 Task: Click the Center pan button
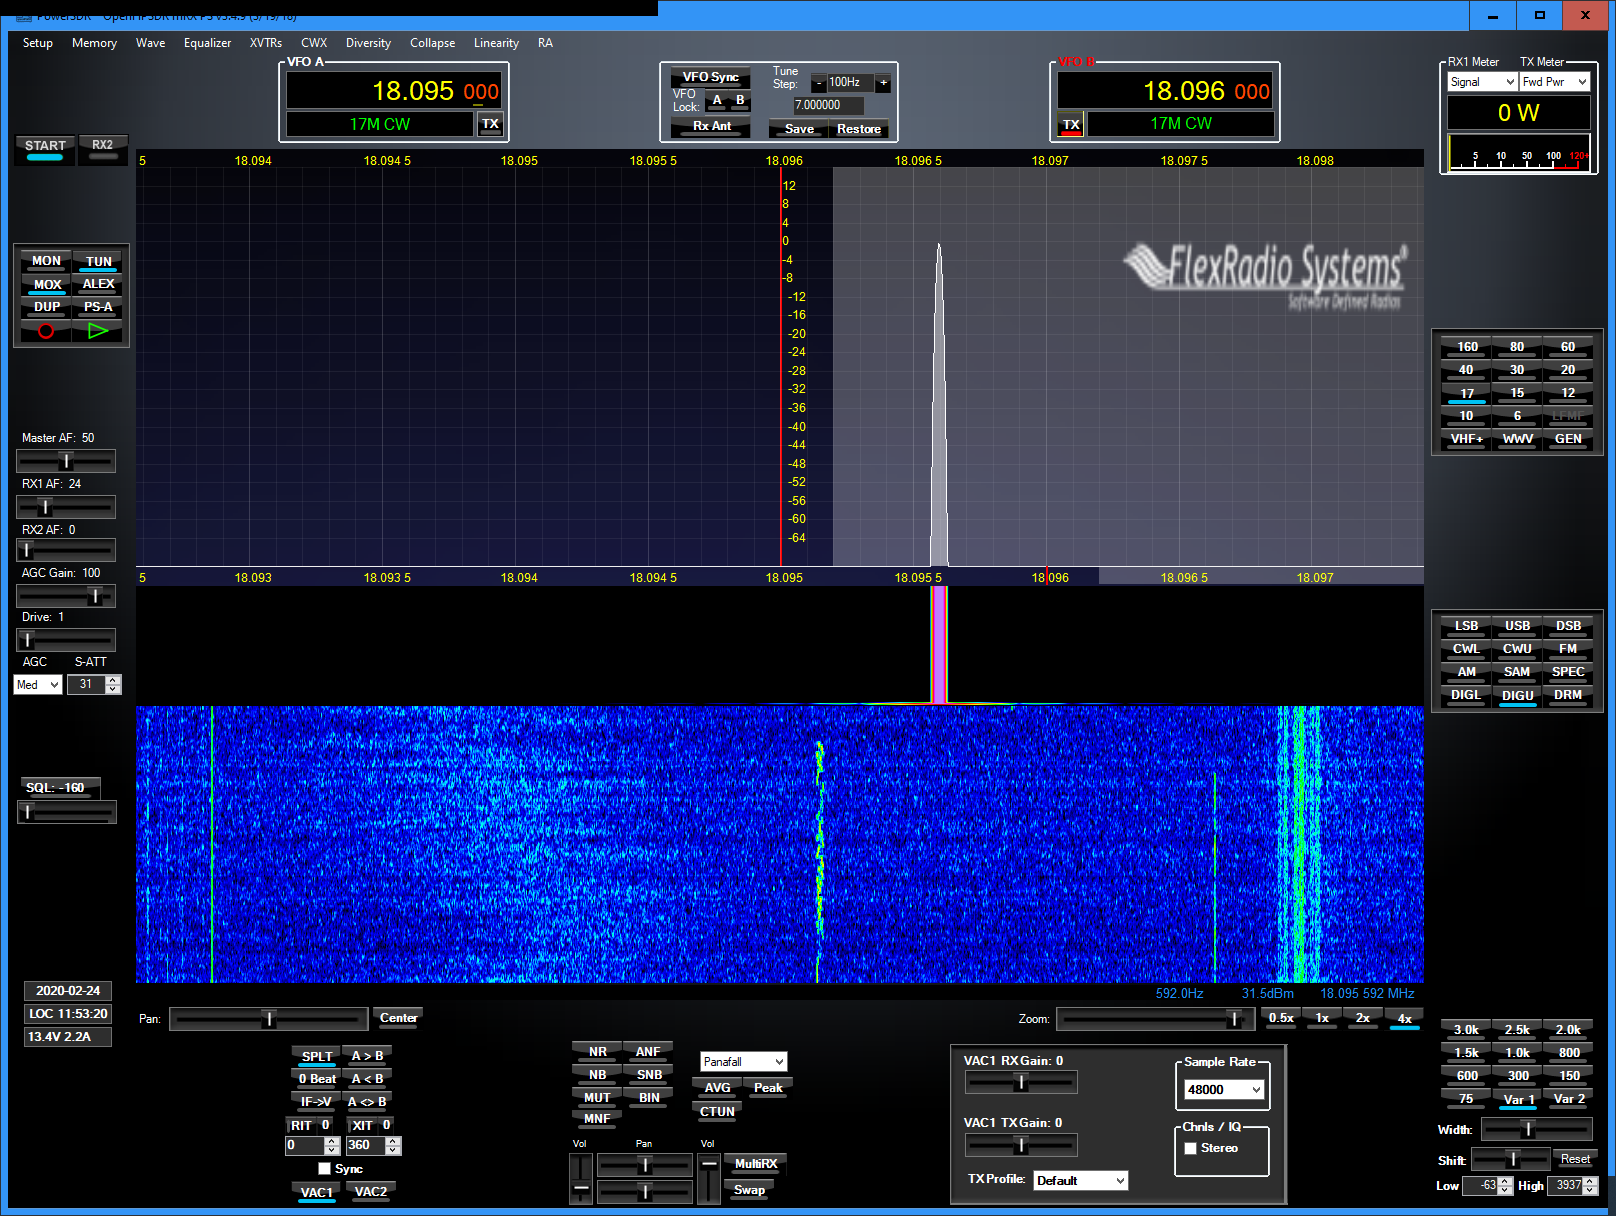(398, 1018)
